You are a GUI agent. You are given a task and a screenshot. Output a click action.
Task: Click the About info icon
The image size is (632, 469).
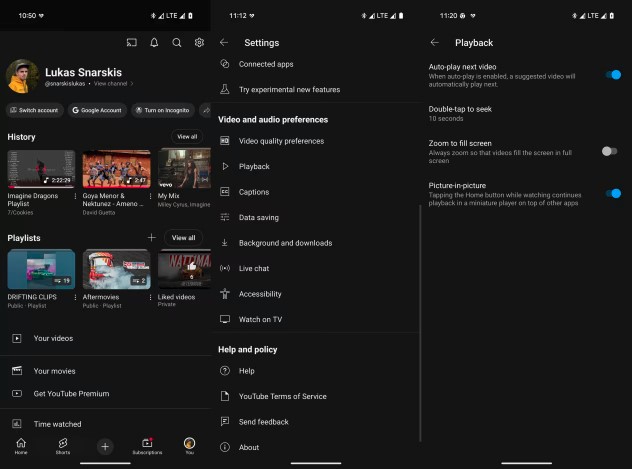click(x=225, y=447)
